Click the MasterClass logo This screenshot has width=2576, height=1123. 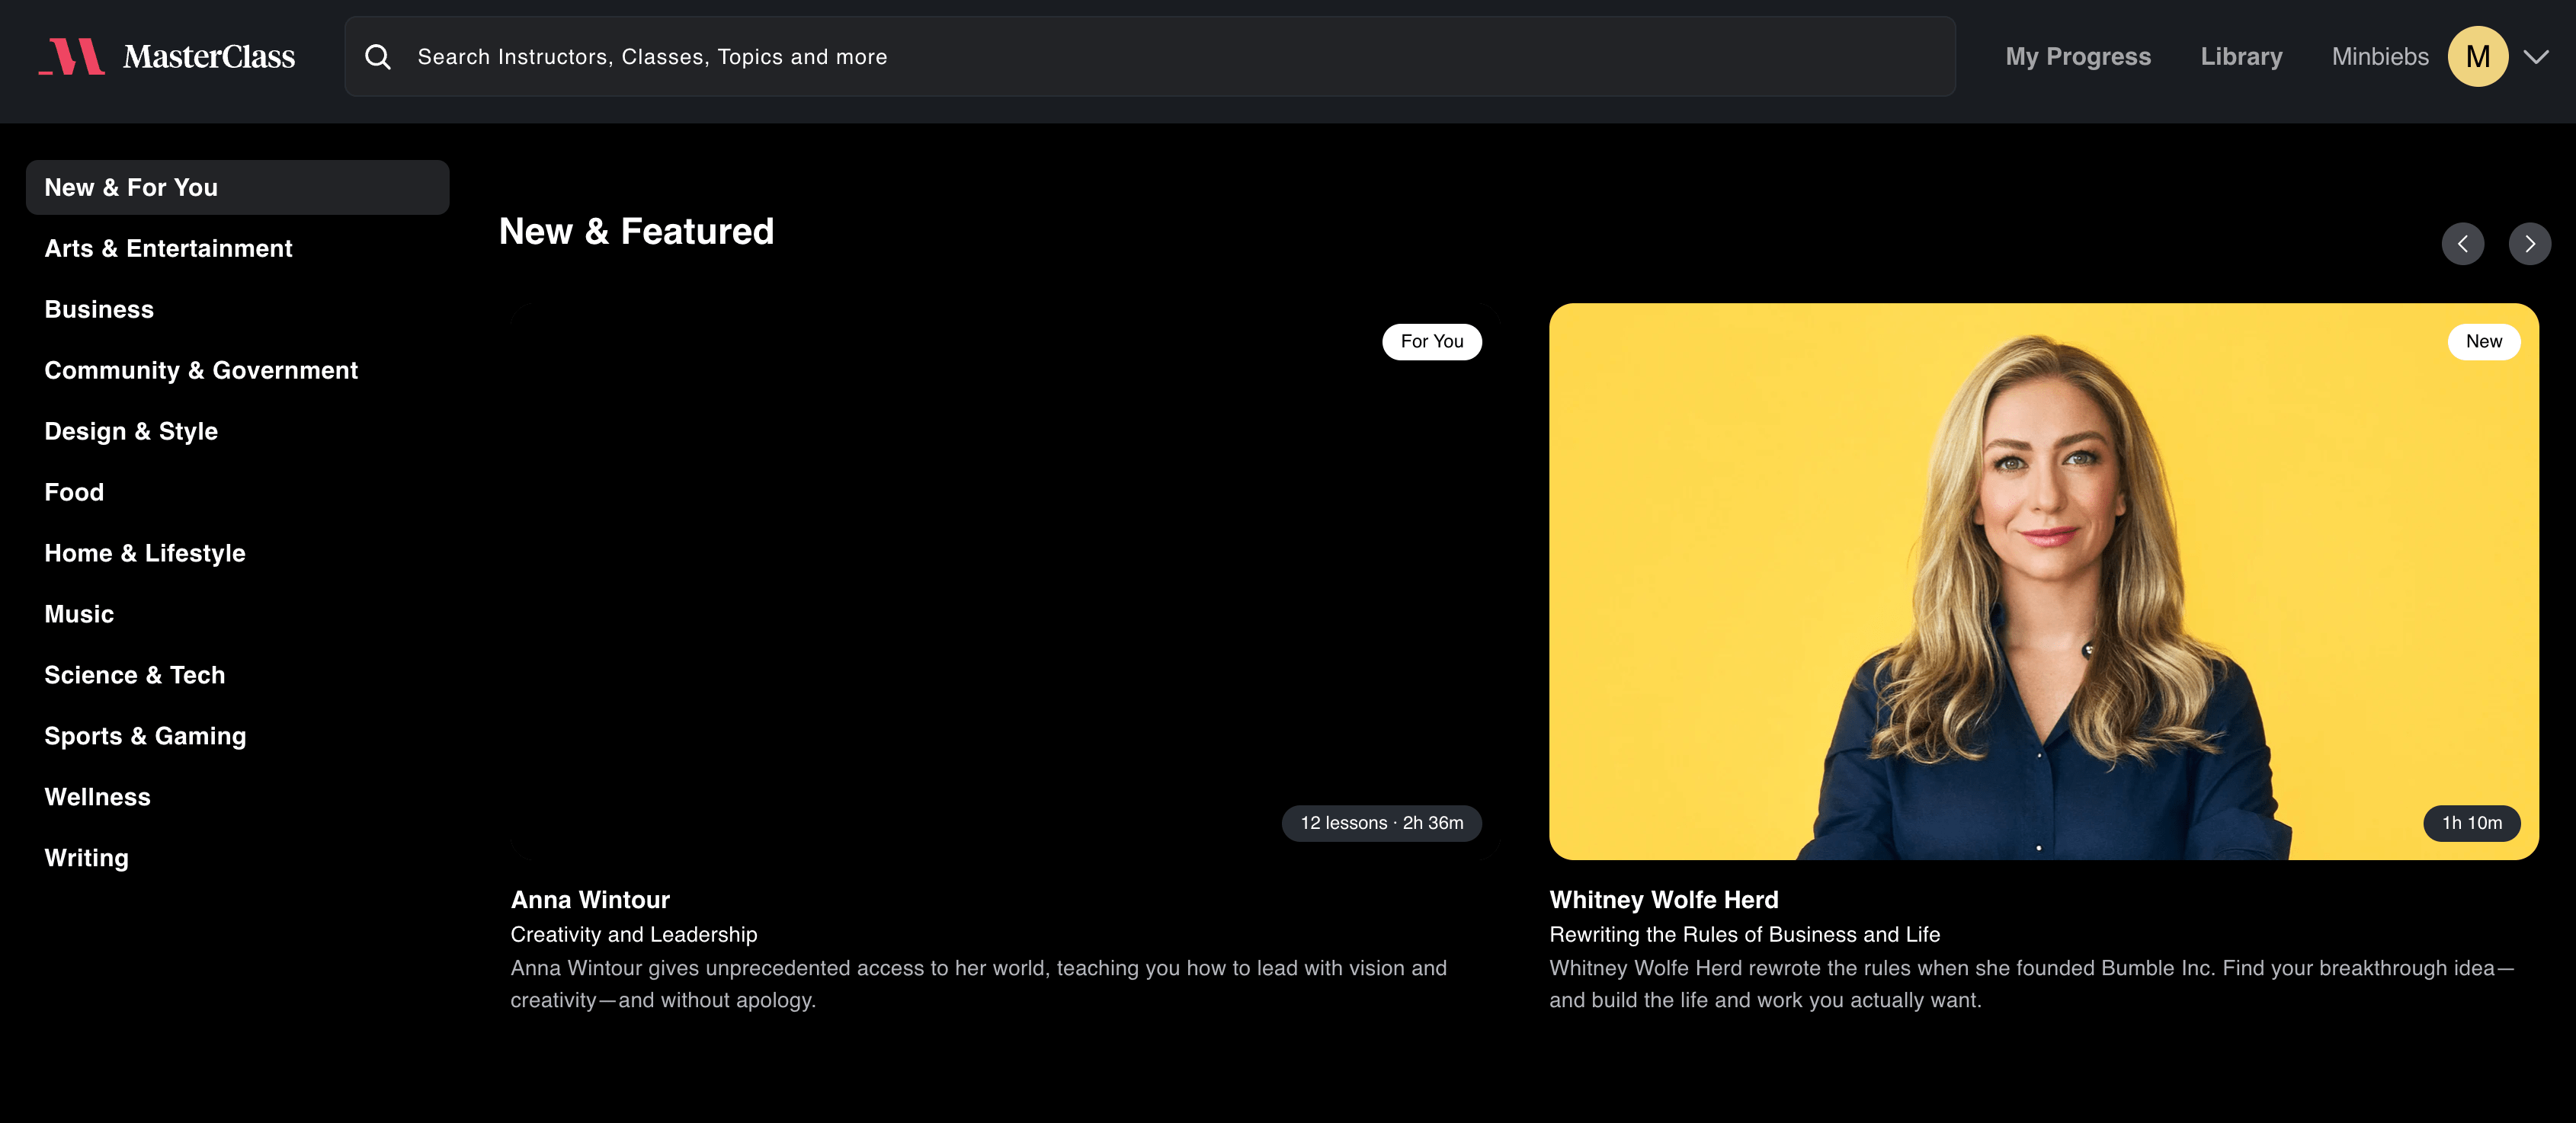click(167, 56)
